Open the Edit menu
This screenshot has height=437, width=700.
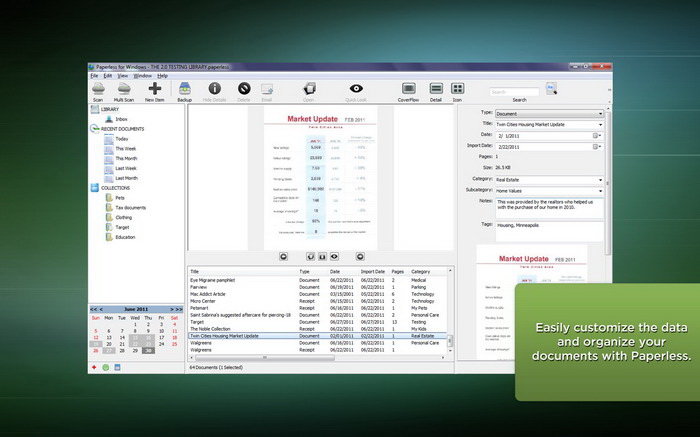pos(108,76)
